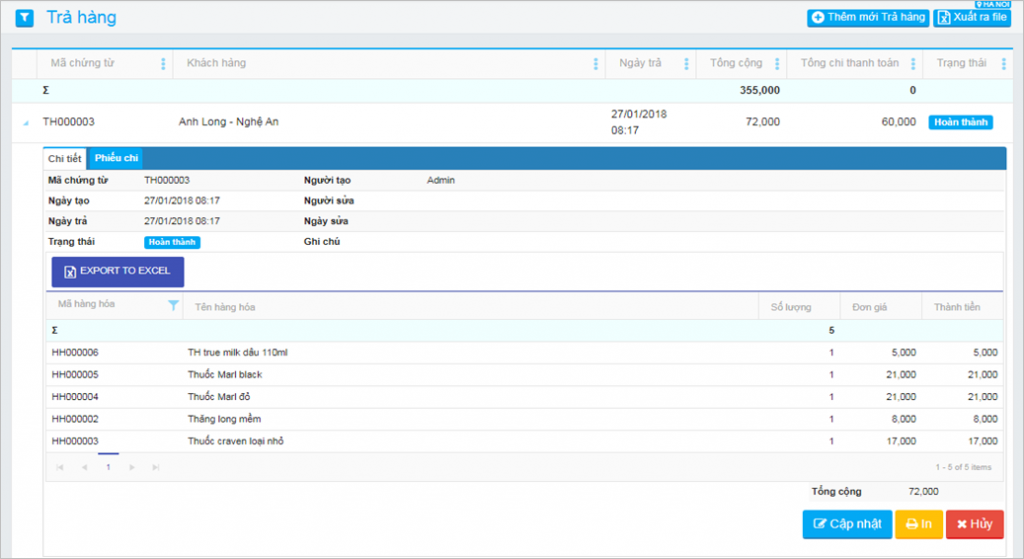Click item code HH000006
The width and height of the screenshot is (1024, 559).
click(75, 353)
